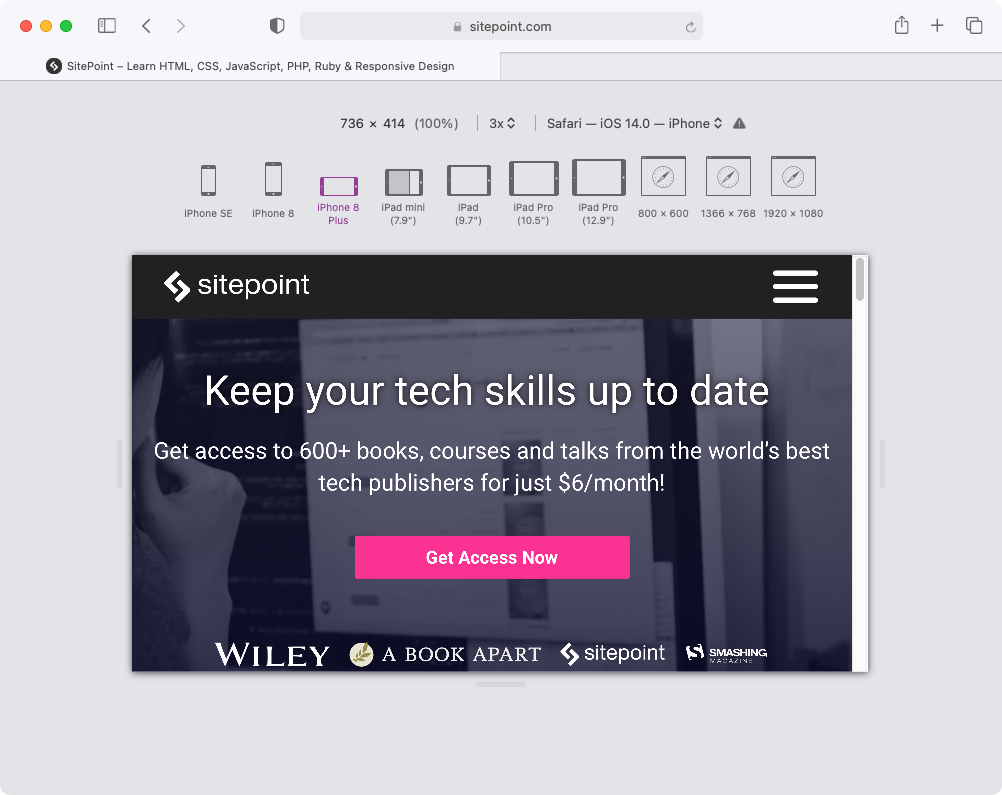Open a new tab with plus button
The height and width of the screenshot is (795, 1002).
pyautogui.click(x=937, y=26)
